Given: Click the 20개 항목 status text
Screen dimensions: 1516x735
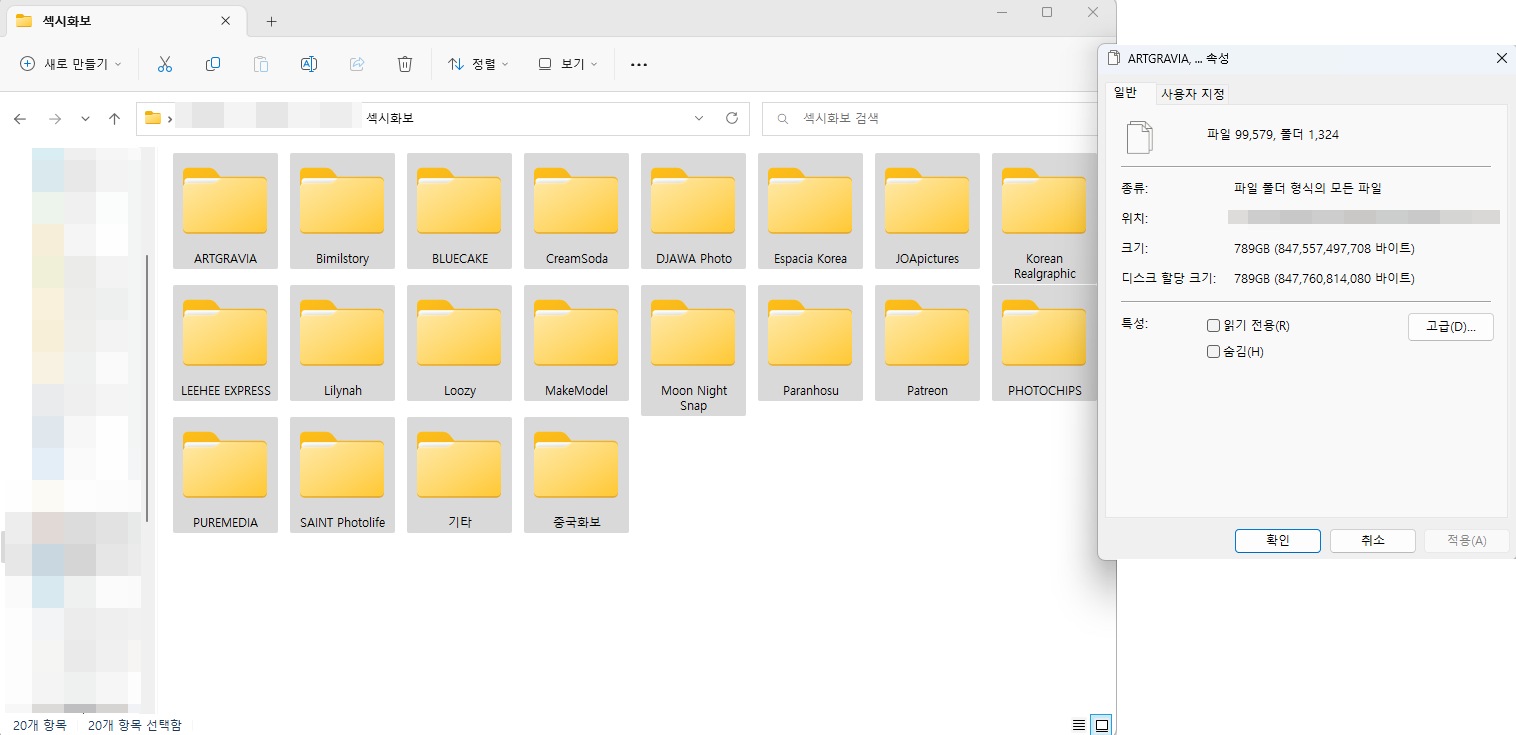Looking at the screenshot, I should [40, 725].
